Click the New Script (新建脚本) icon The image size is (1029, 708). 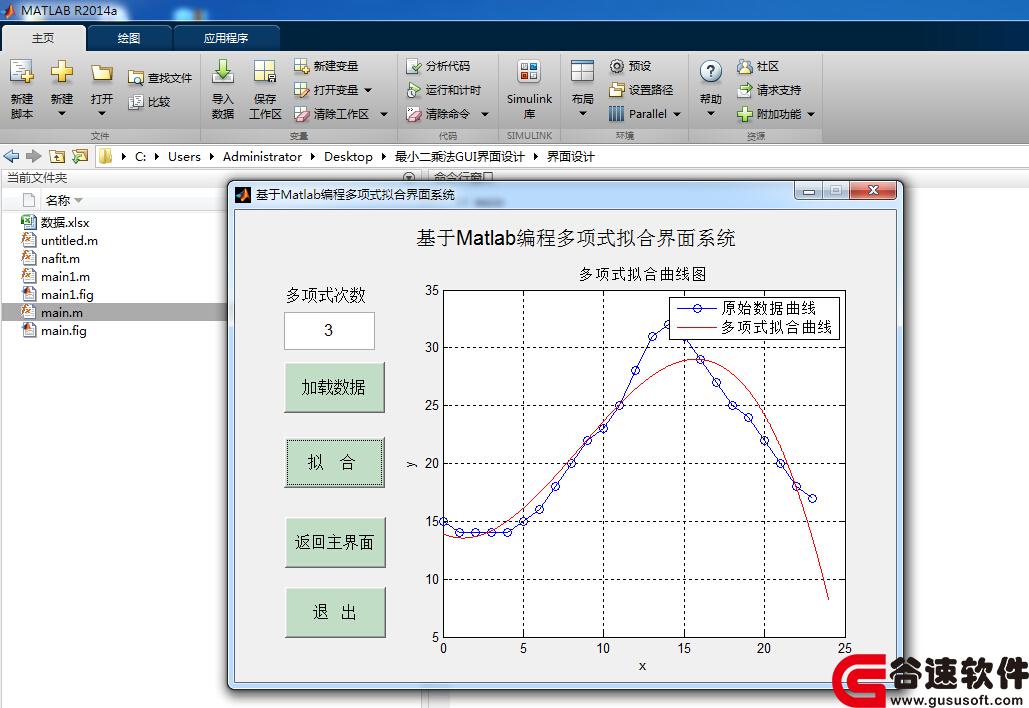click(x=21, y=72)
